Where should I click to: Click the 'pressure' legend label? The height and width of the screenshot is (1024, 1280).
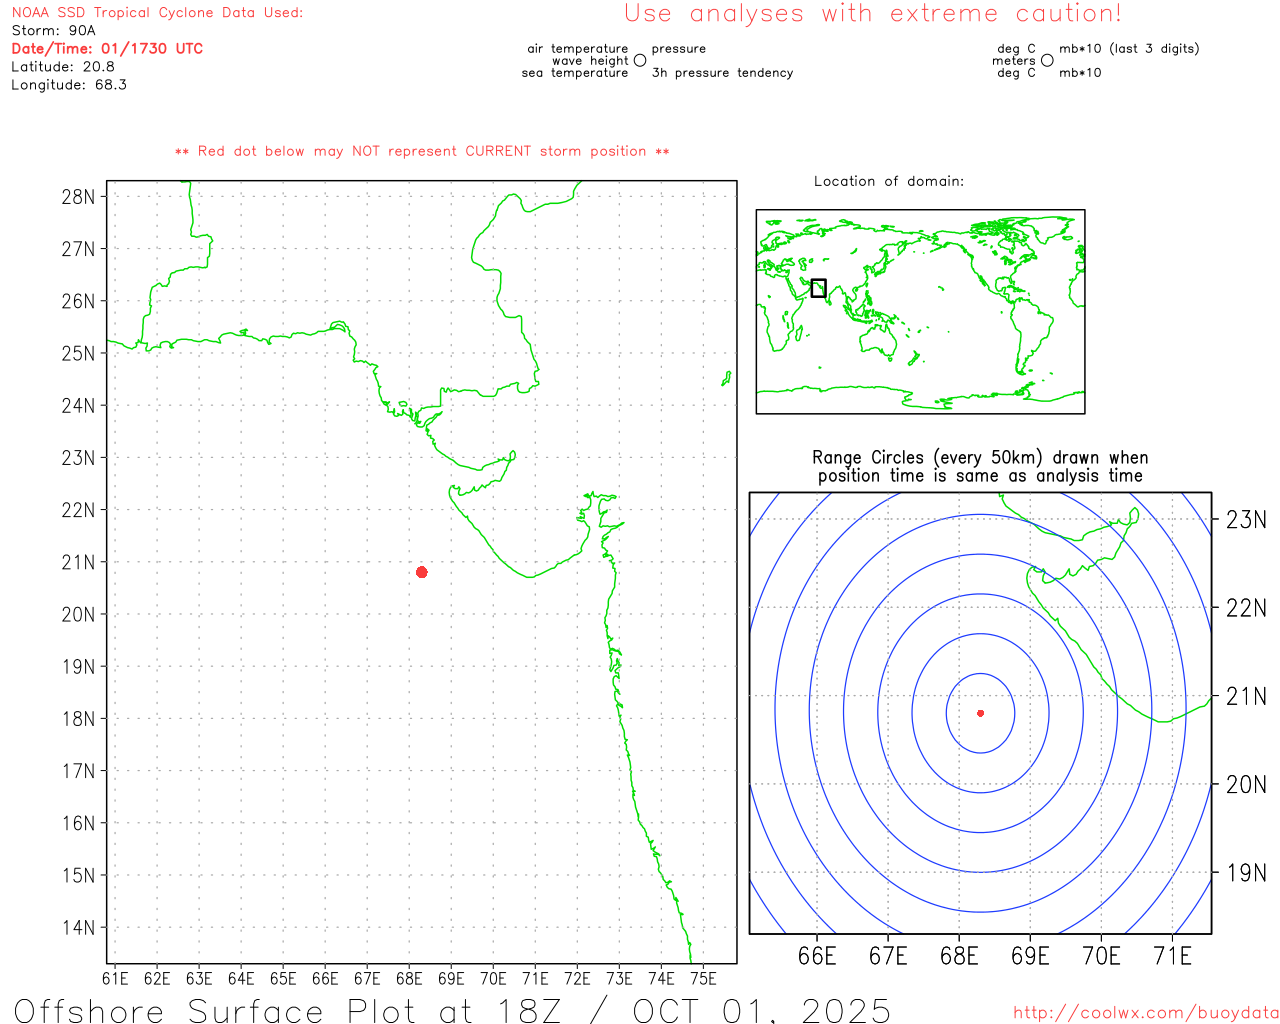click(679, 49)
